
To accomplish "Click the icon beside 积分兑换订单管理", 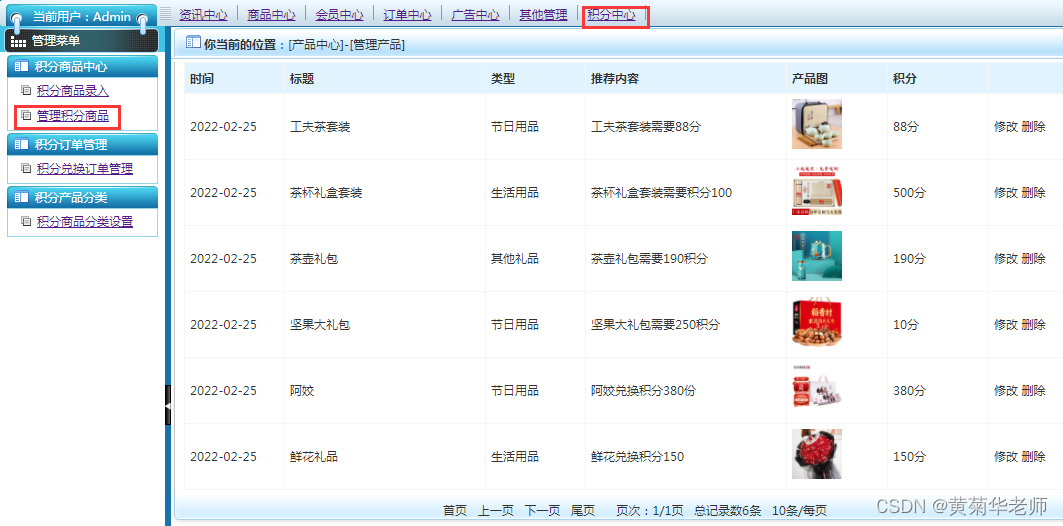I will tap(26, 169).
